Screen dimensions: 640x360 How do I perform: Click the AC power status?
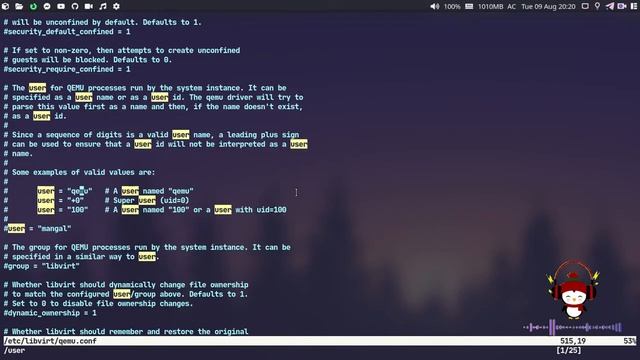pos(511,7)
